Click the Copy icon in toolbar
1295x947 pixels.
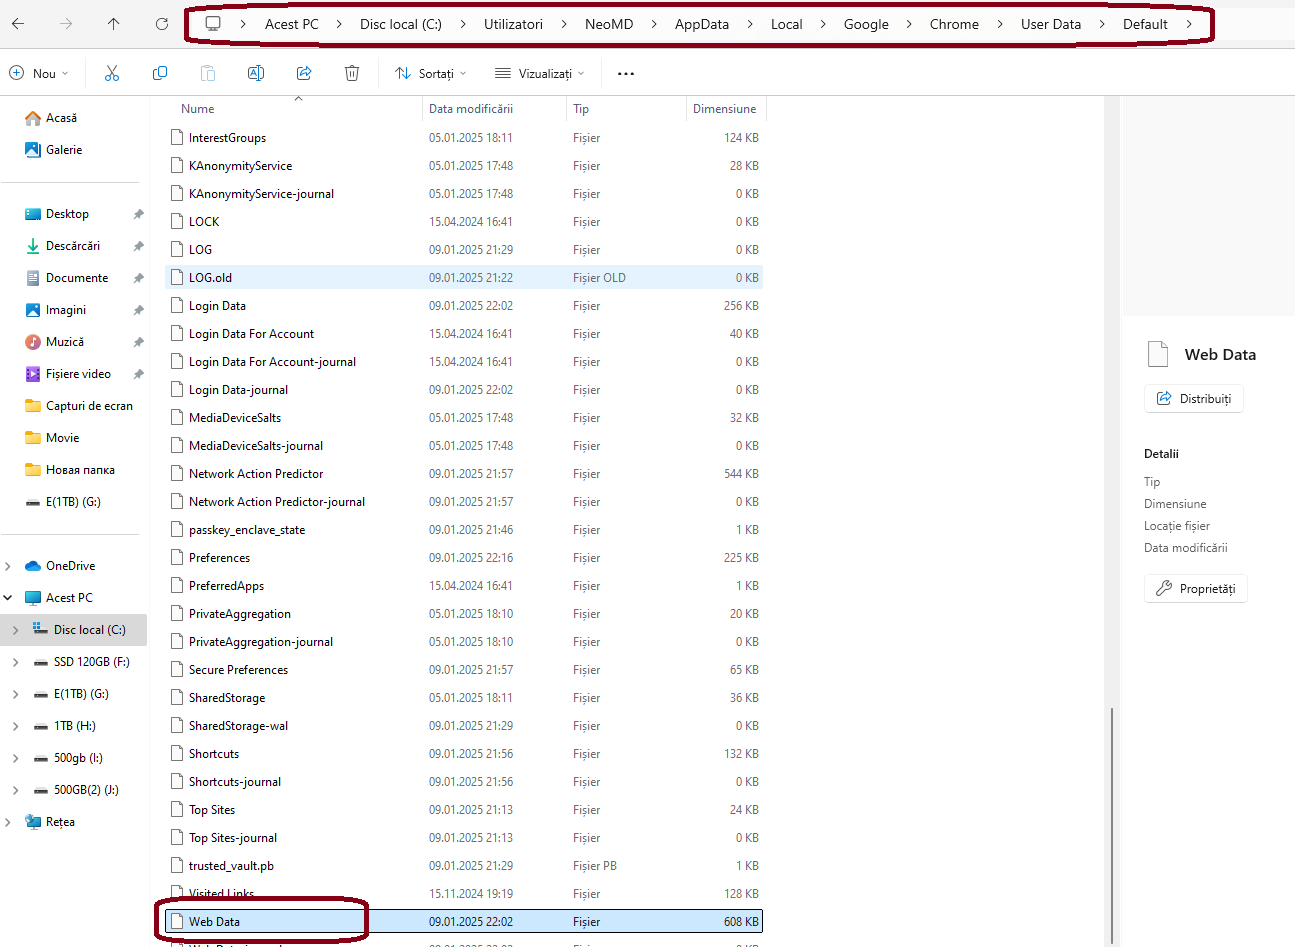(x=160, y=73)
